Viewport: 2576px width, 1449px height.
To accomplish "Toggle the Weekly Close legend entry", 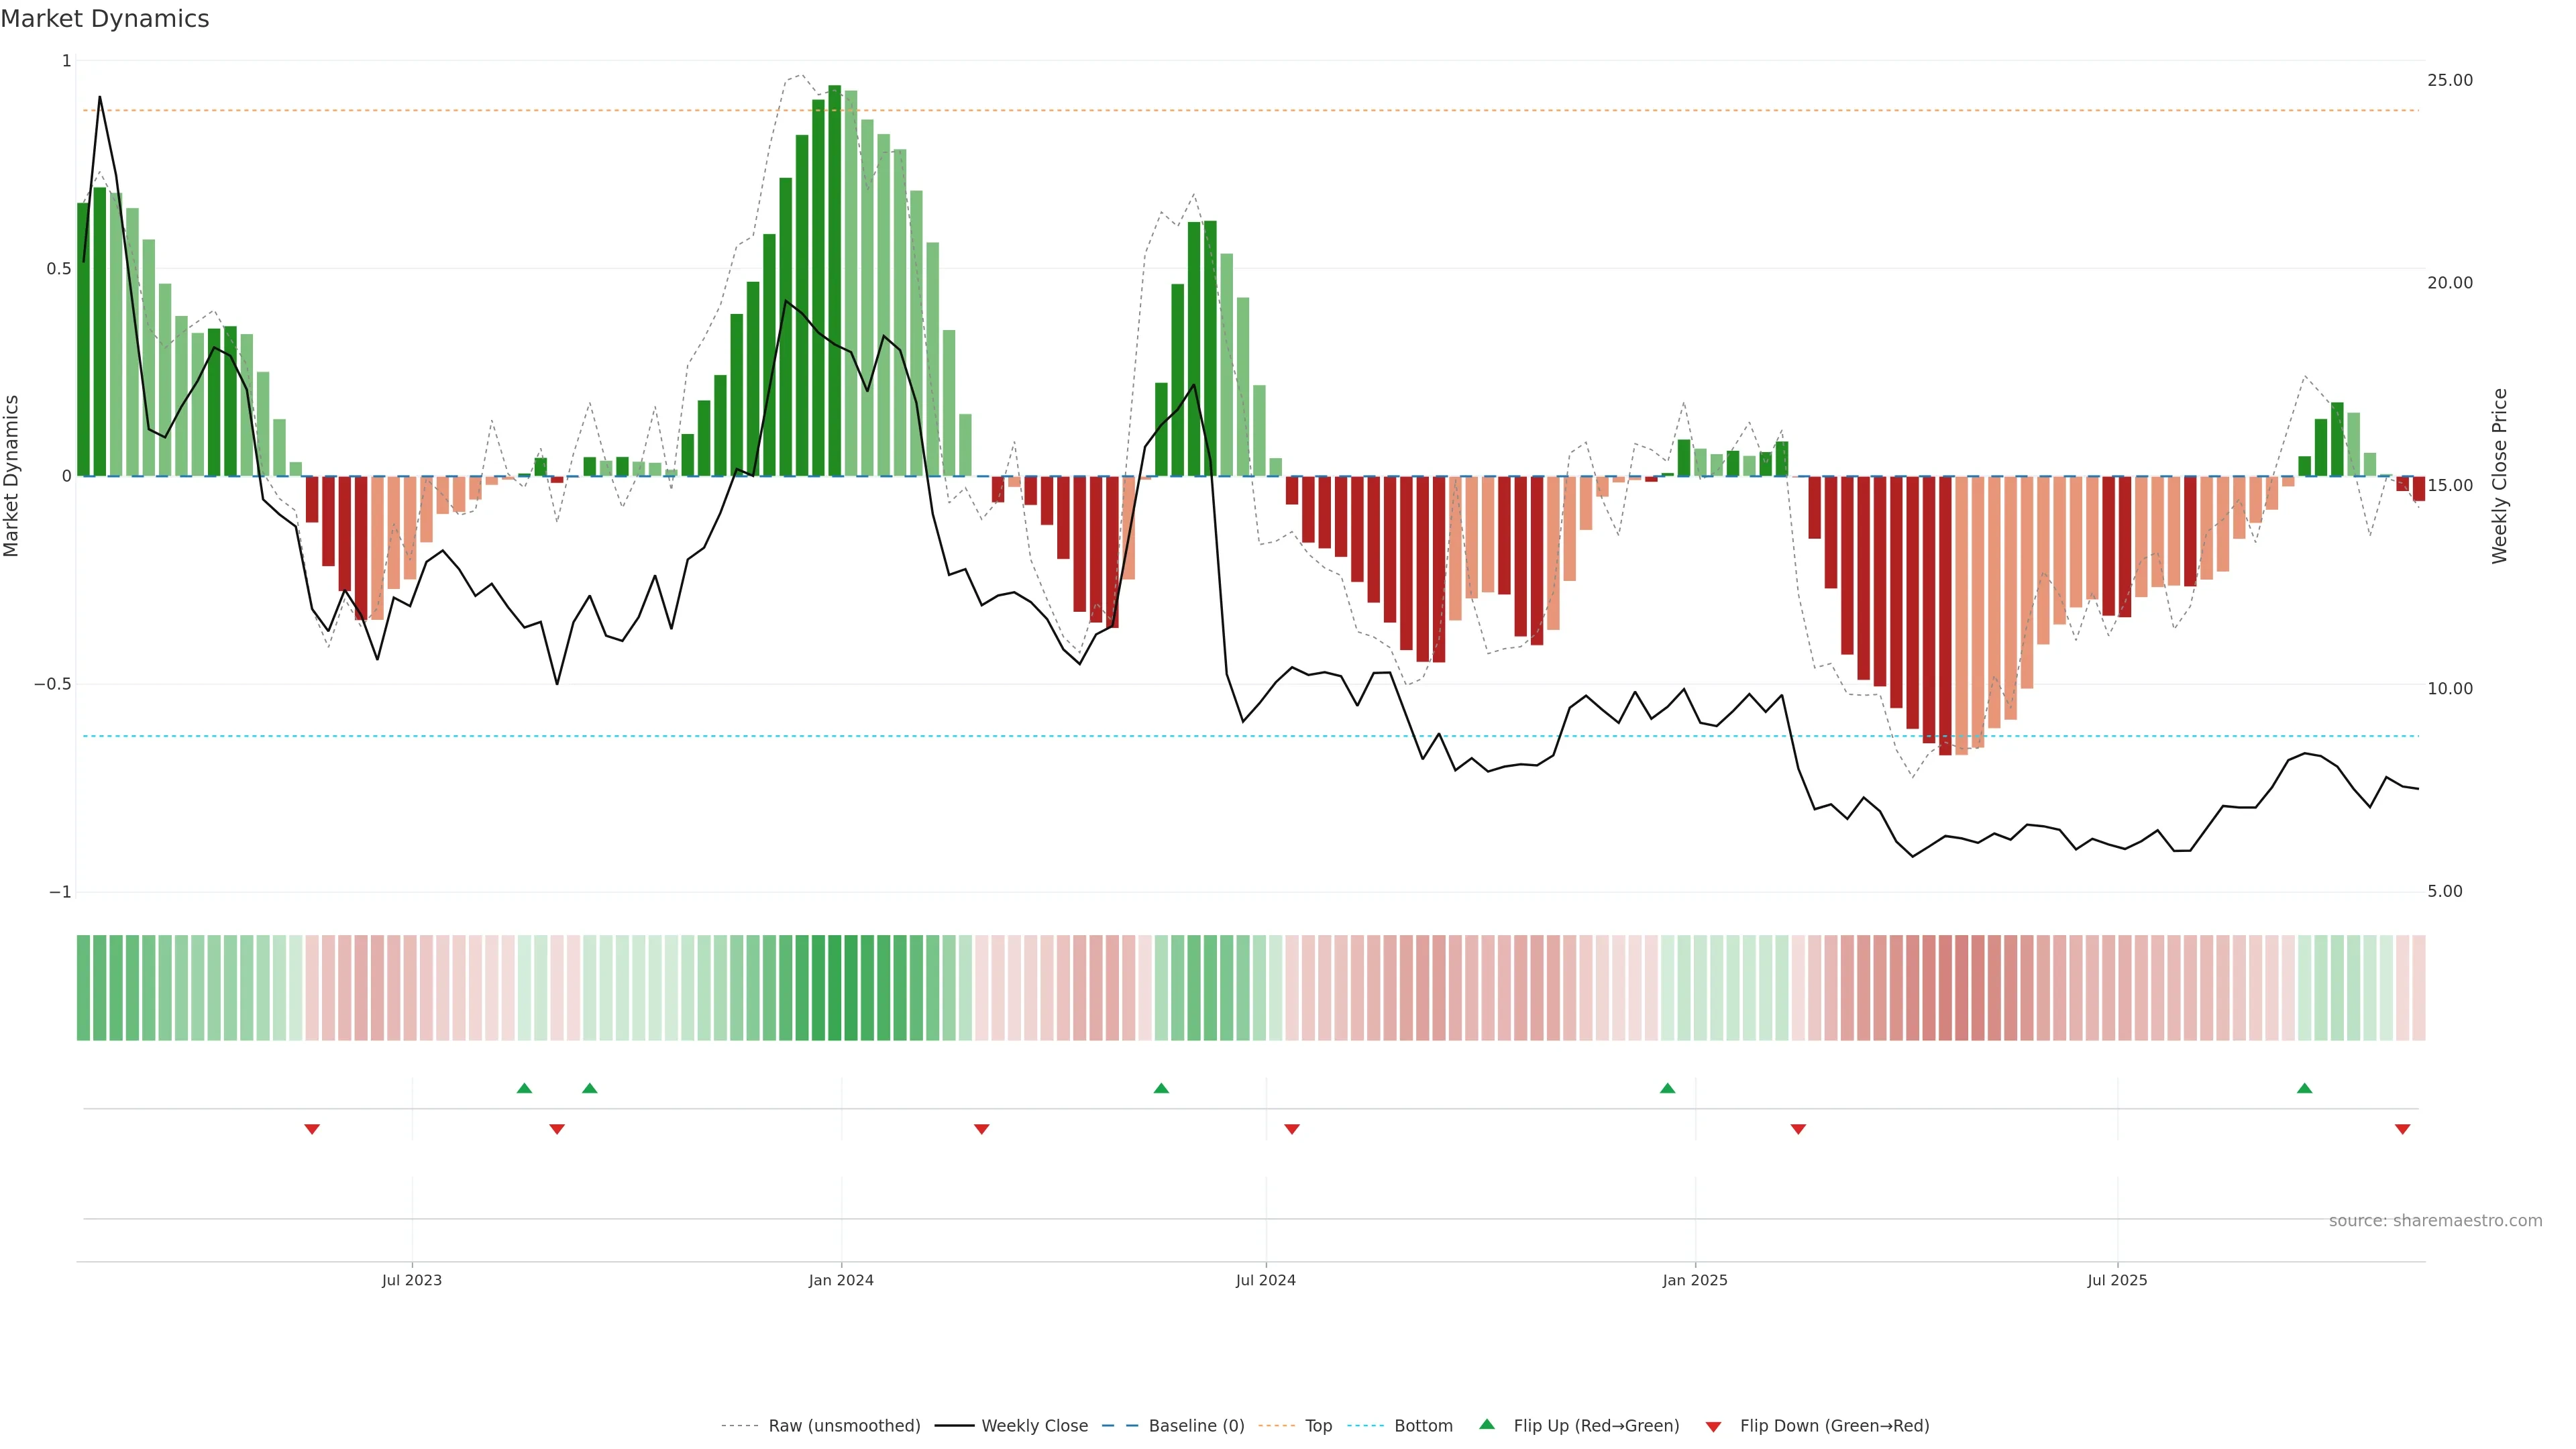I will [1034, 1426].
